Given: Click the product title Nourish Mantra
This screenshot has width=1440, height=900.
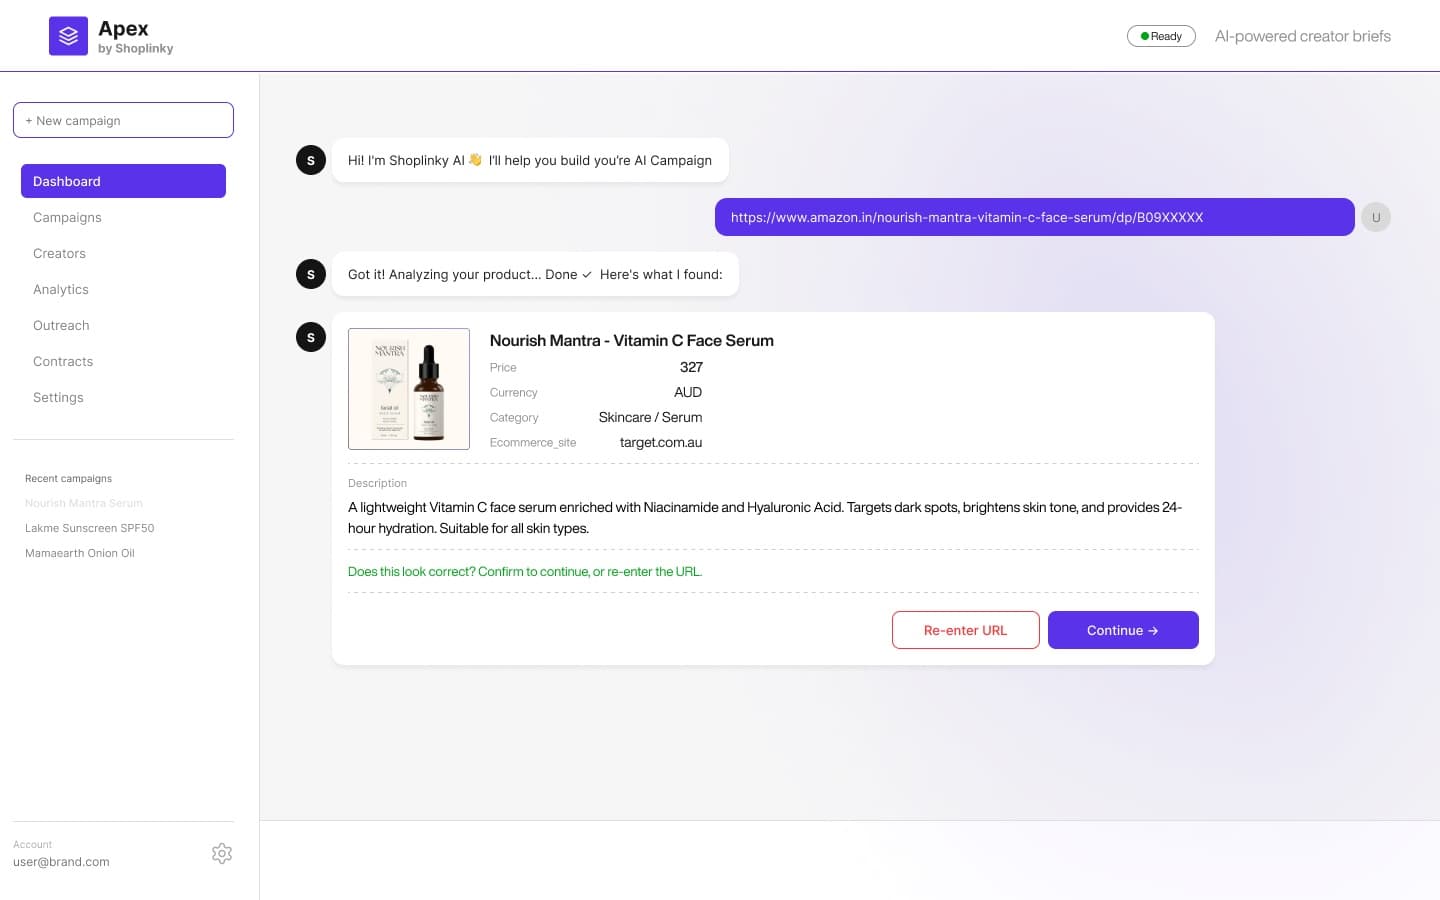Looking at the screenshot, I should click(x=632, y=340).
